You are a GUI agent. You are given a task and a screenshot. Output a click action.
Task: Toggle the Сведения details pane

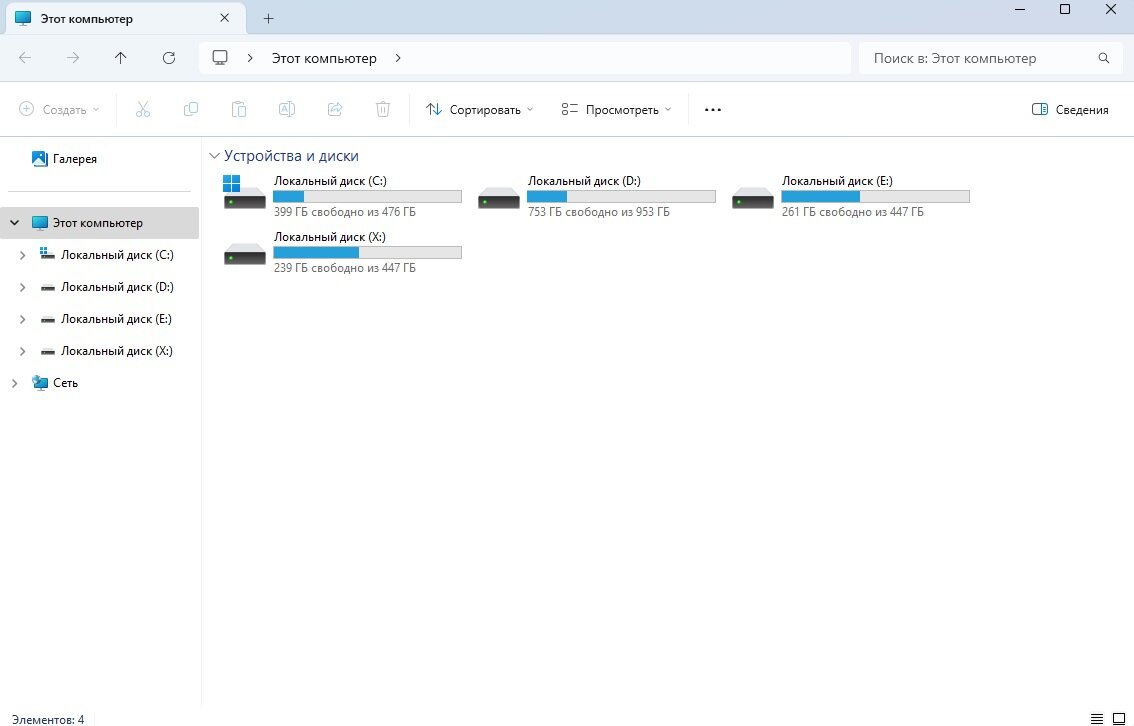pos(1070,109)
